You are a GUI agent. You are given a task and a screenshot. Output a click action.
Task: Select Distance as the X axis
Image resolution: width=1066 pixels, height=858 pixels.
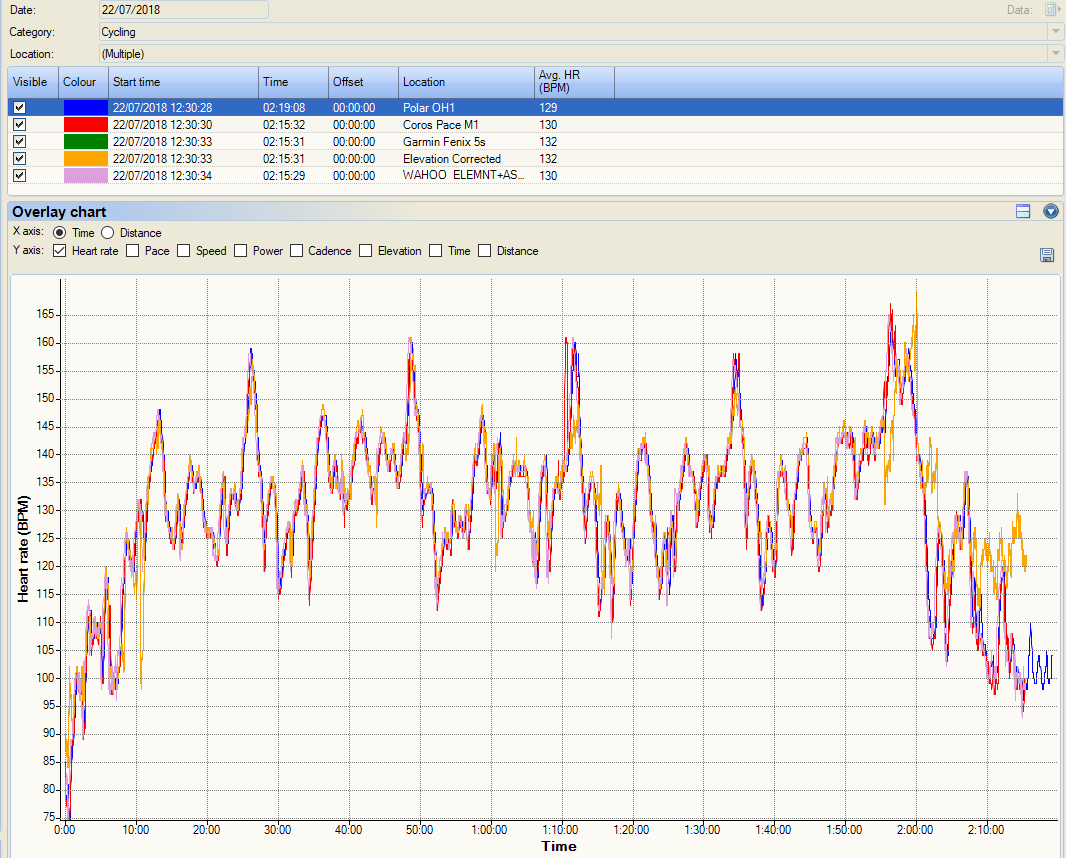click(x=108, y=233)
